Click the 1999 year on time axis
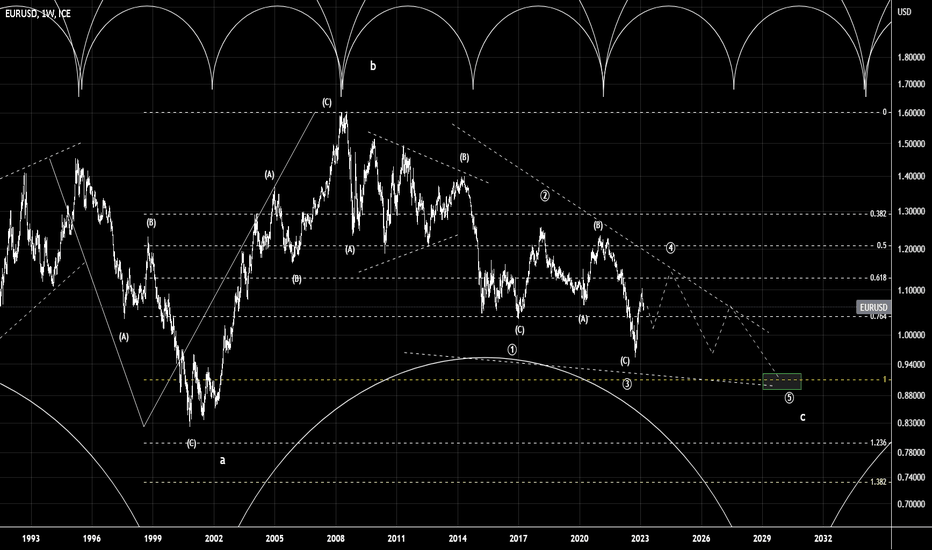 [153, 539]
